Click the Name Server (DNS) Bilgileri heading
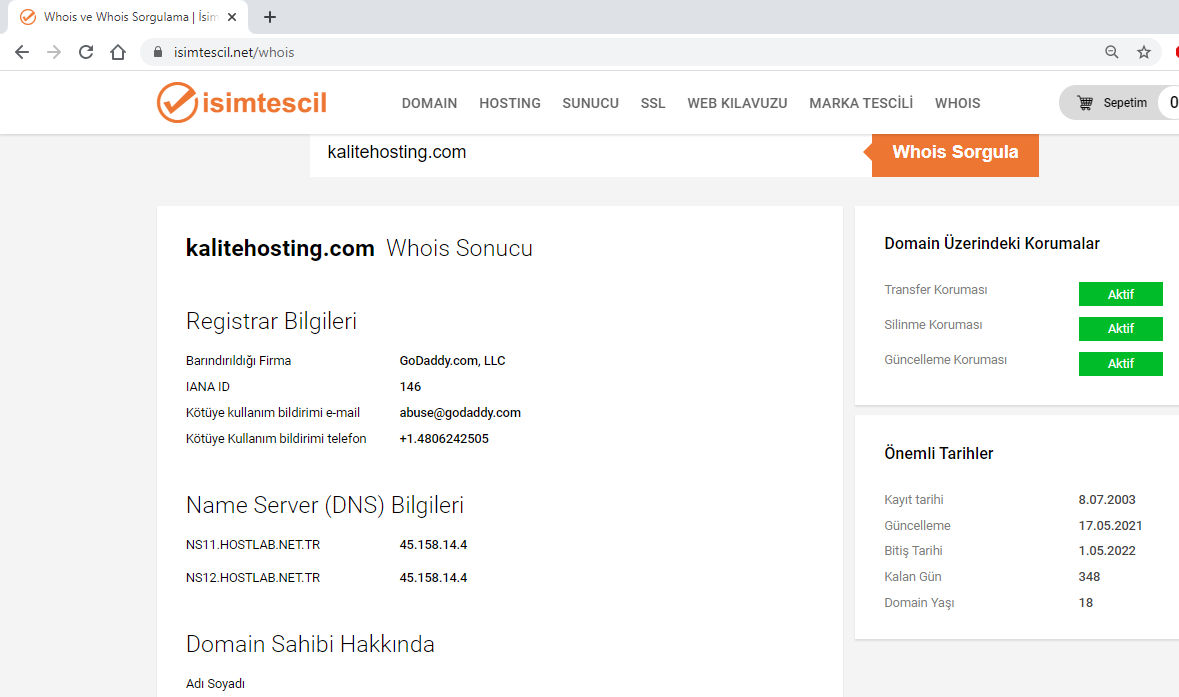 [325, 505]
